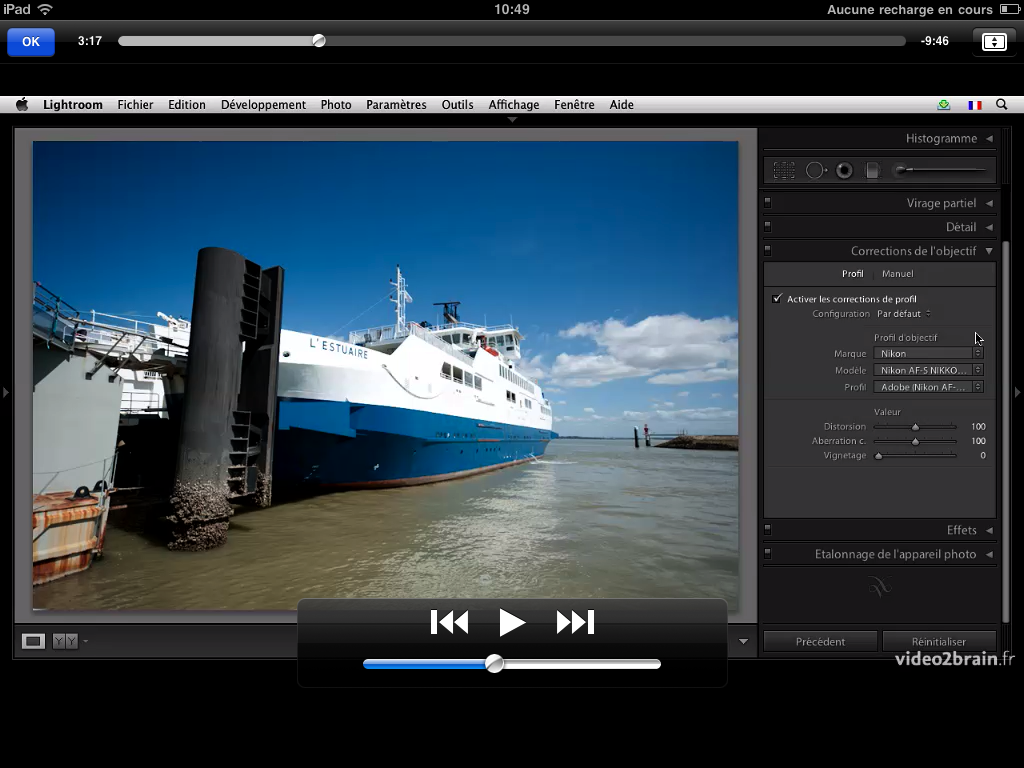
Task: Expand the Histogramme panel
Action: 989,138
